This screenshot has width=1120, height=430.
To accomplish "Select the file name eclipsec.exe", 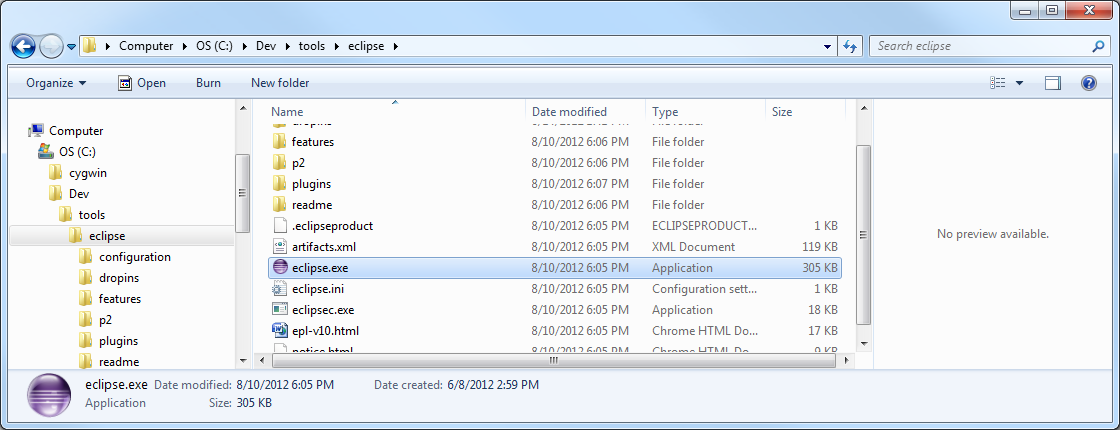I will tap(323, 310).
